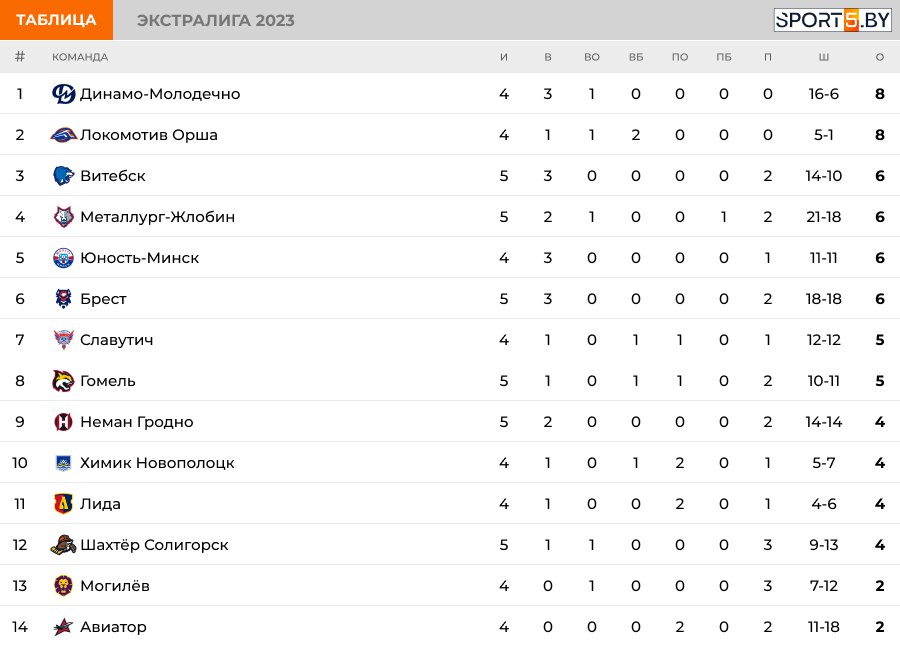This screenshot has height=647, width=900.
Task: Click the Локомотив Орша team logo
Action: click(63, 135)
